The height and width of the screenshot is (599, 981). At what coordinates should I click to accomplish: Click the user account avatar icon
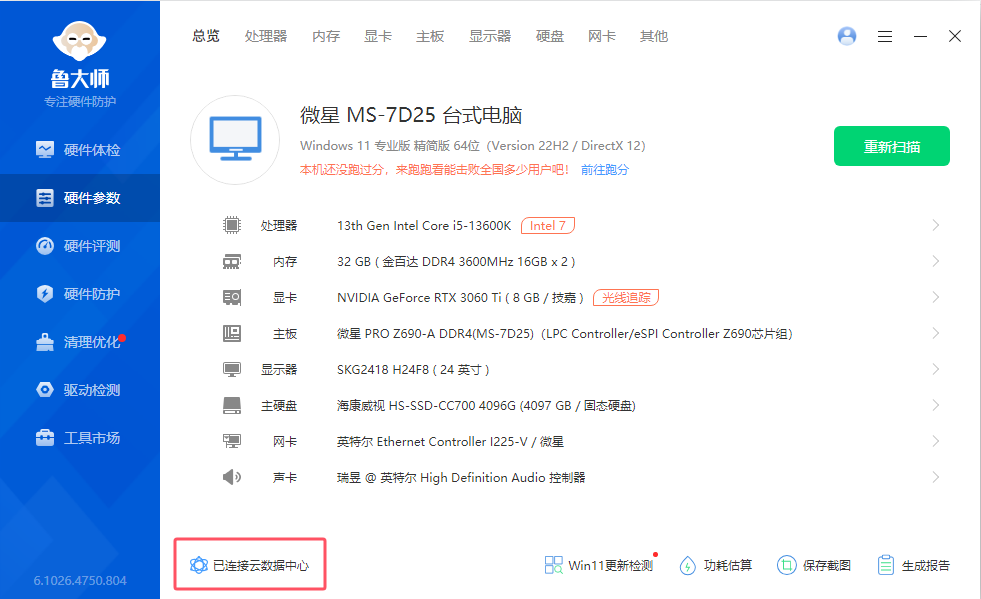click(846, 36)
